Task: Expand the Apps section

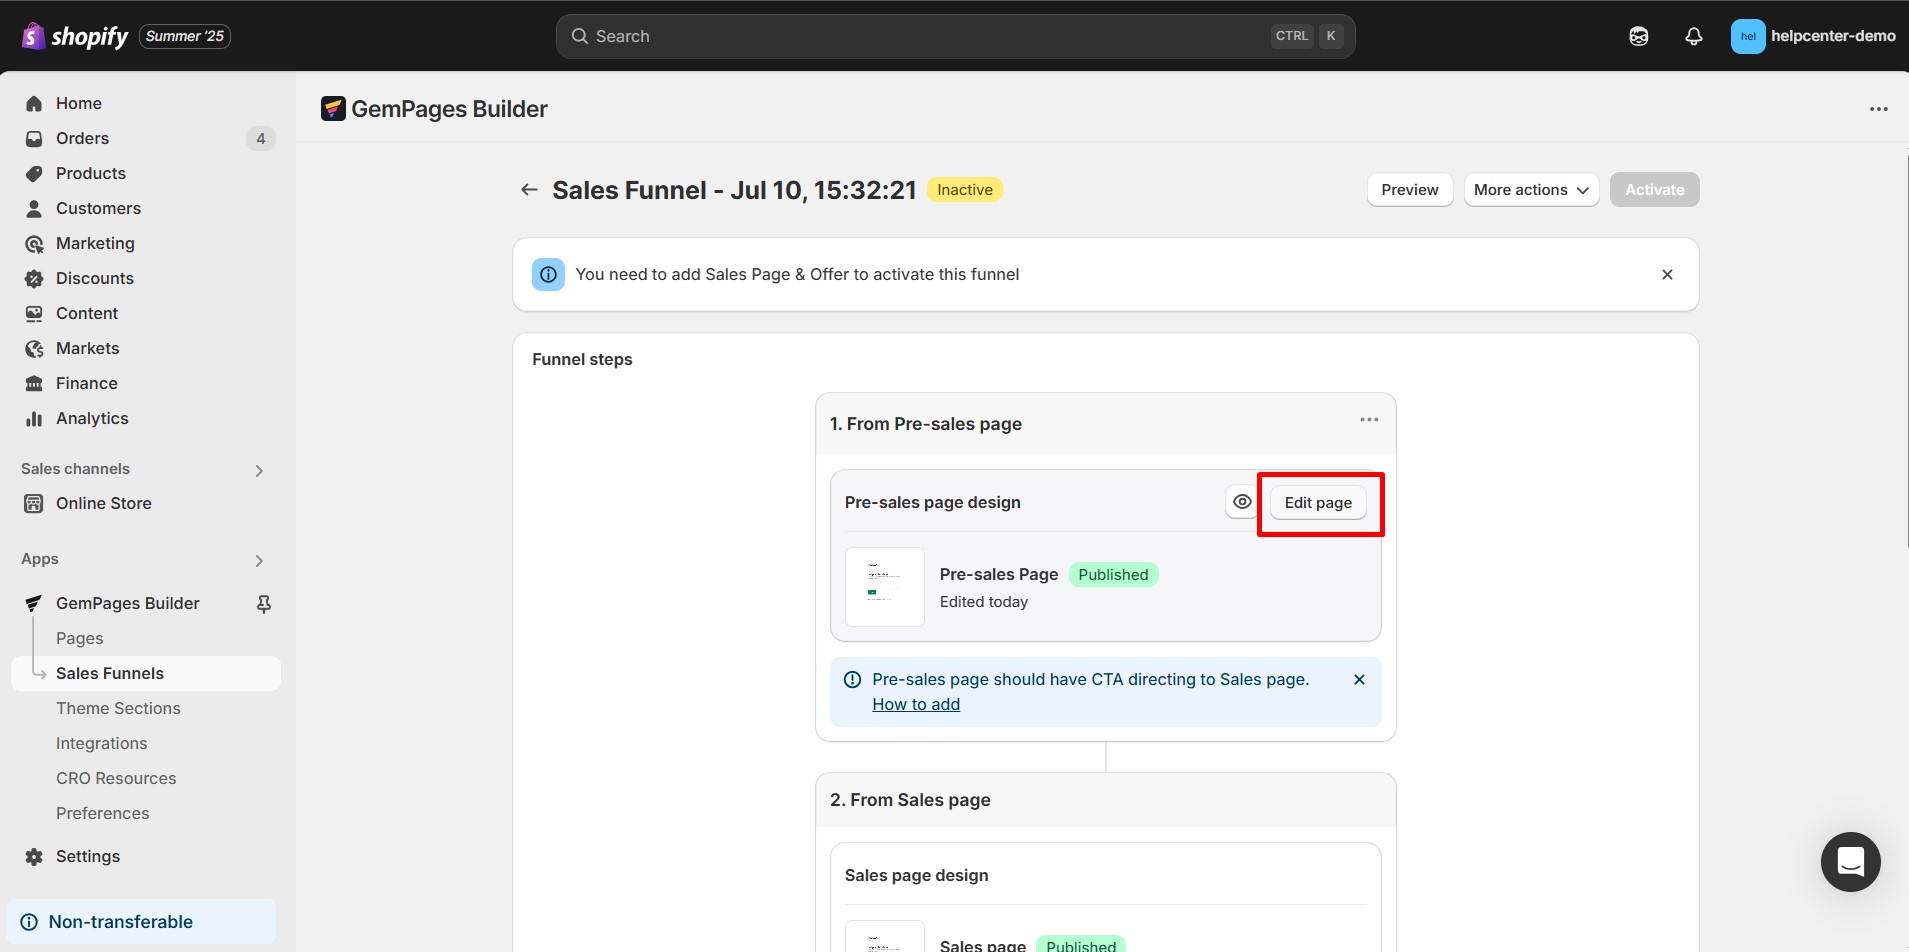Action: click(x=259, y=560)
